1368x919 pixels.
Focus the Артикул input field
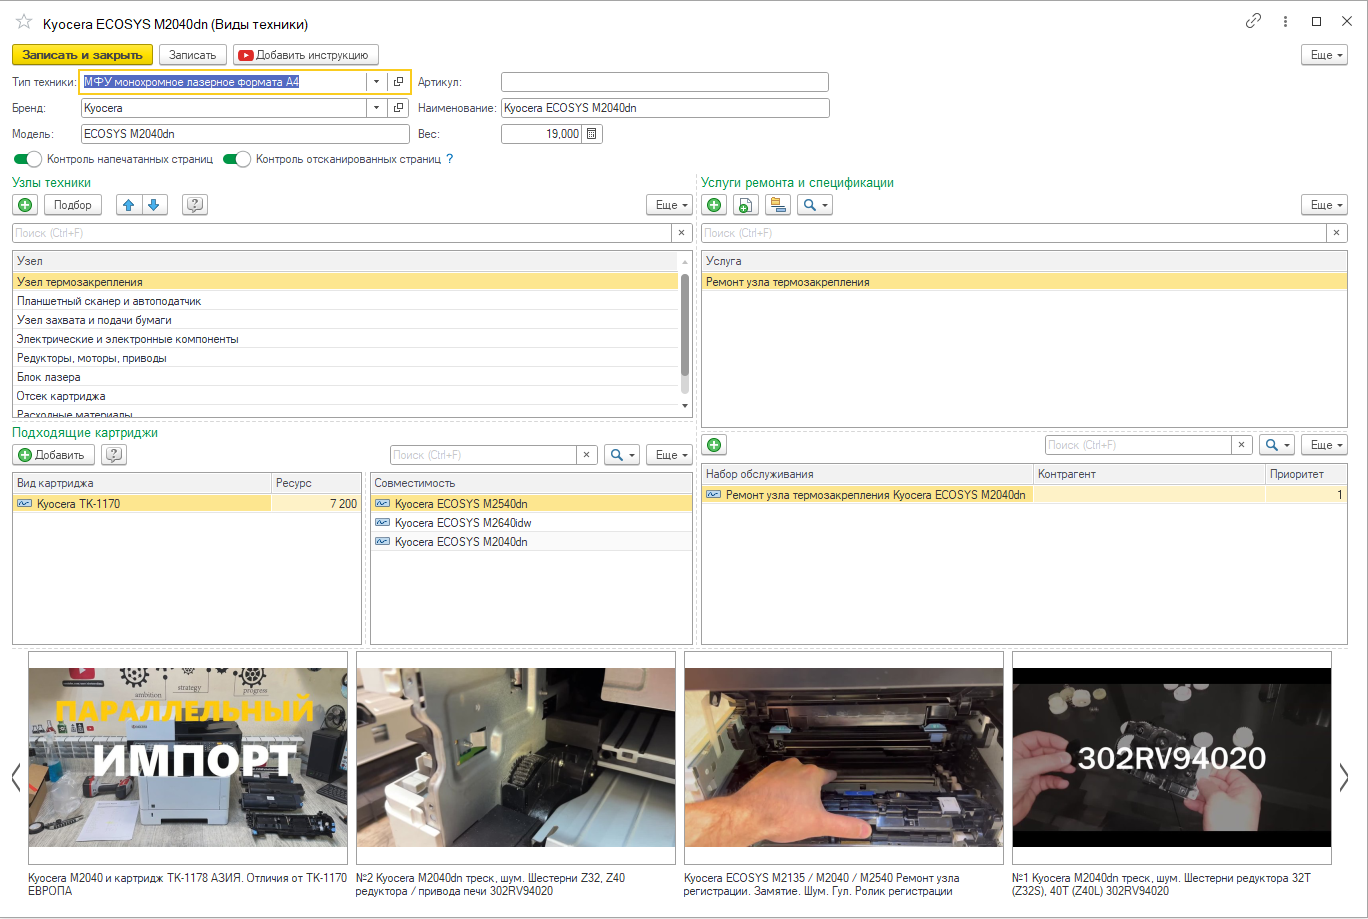[x=665, y=82]
